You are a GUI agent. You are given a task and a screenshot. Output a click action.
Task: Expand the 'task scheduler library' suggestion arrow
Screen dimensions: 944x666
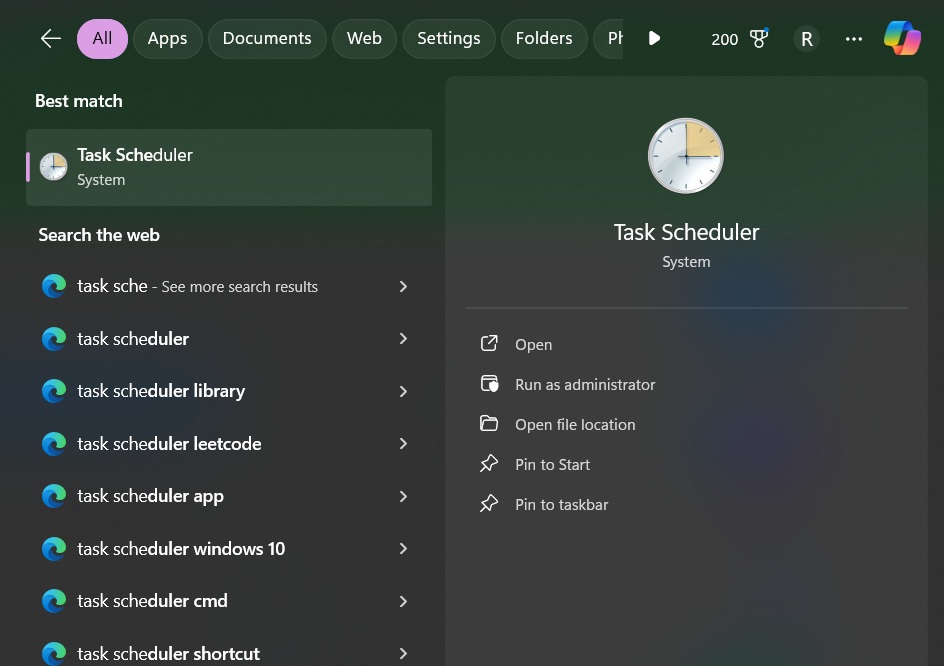coord(403,391)
